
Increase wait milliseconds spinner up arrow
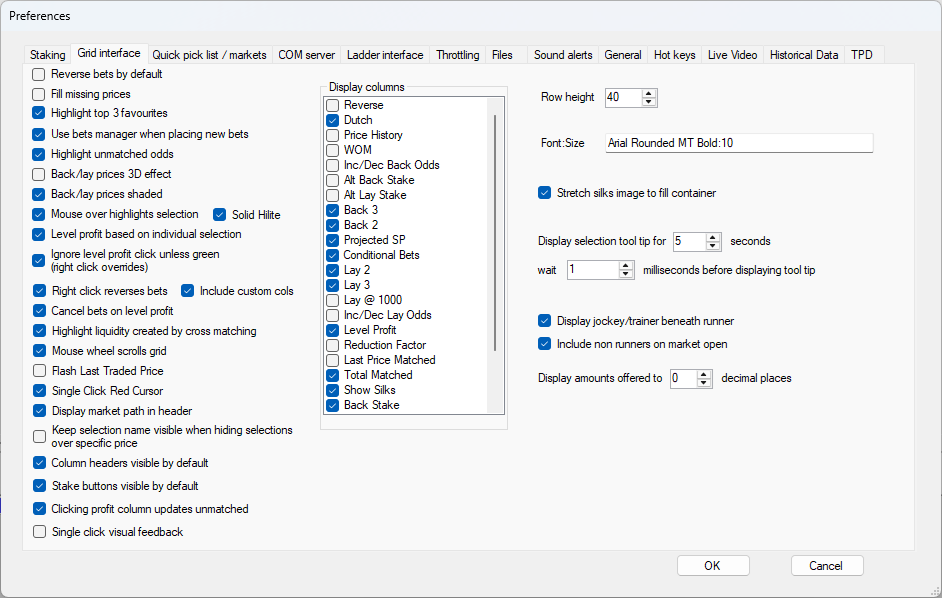tap(625, 266)
